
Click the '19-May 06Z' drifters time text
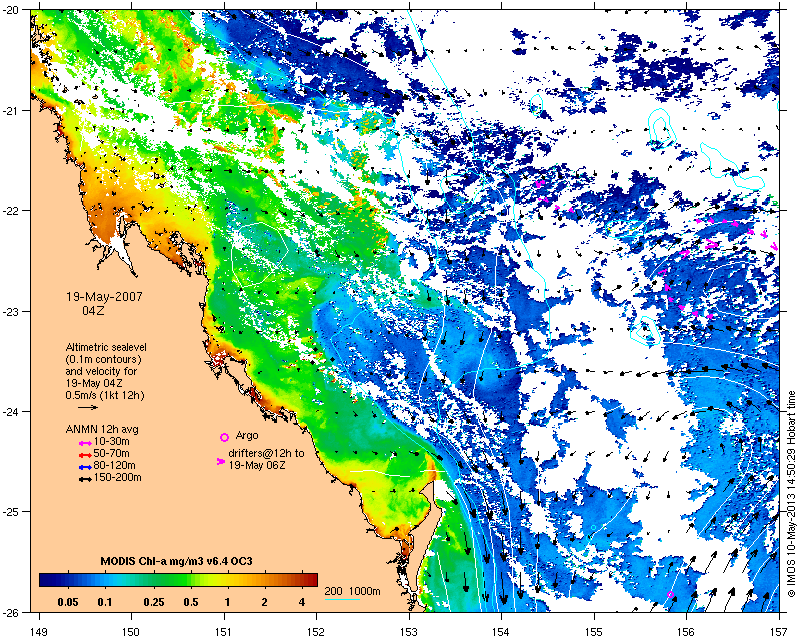(257, 465)
